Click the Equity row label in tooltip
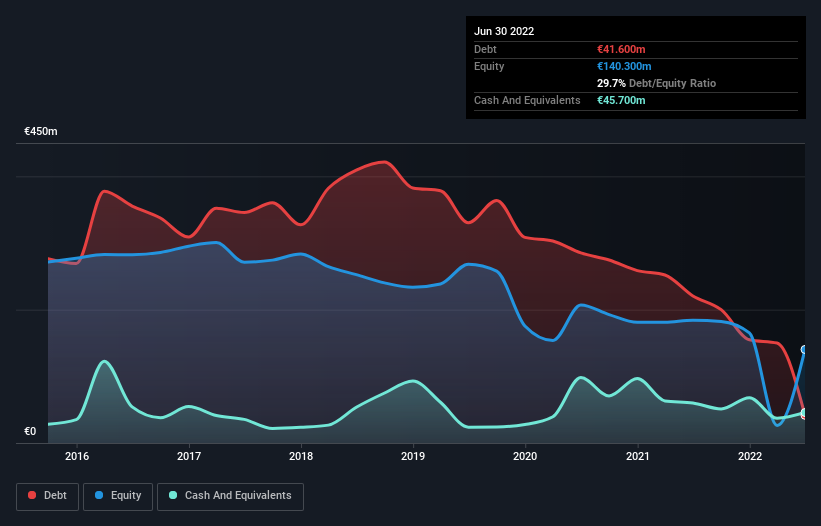Viewport: 821px width, 526px height. click(x=489, y=66)
